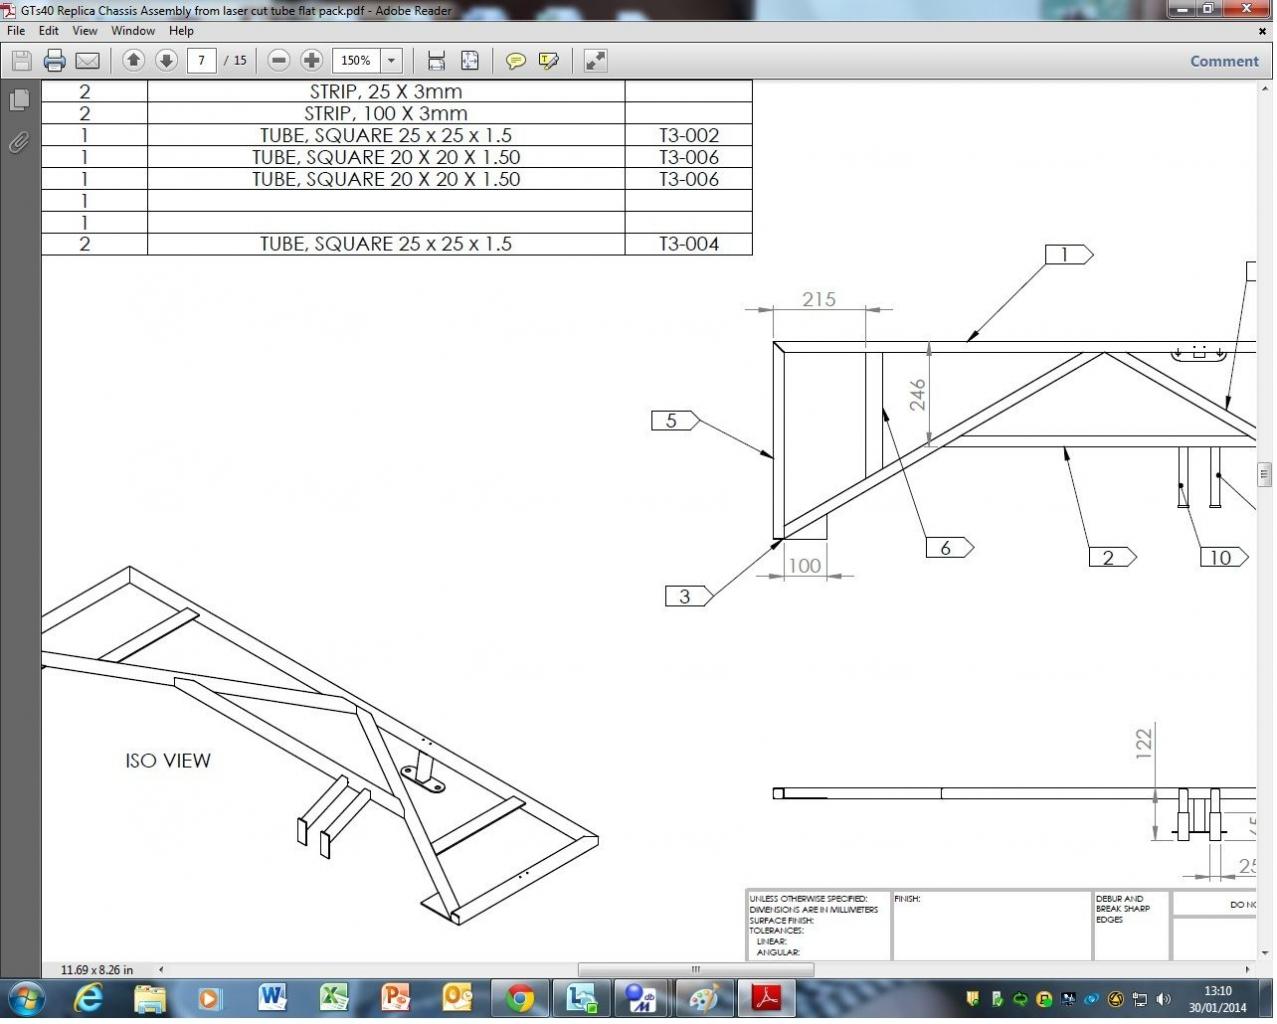This screenshot has width=1277, height=1024.
Task: Click the page number input field
Action: 202,61
